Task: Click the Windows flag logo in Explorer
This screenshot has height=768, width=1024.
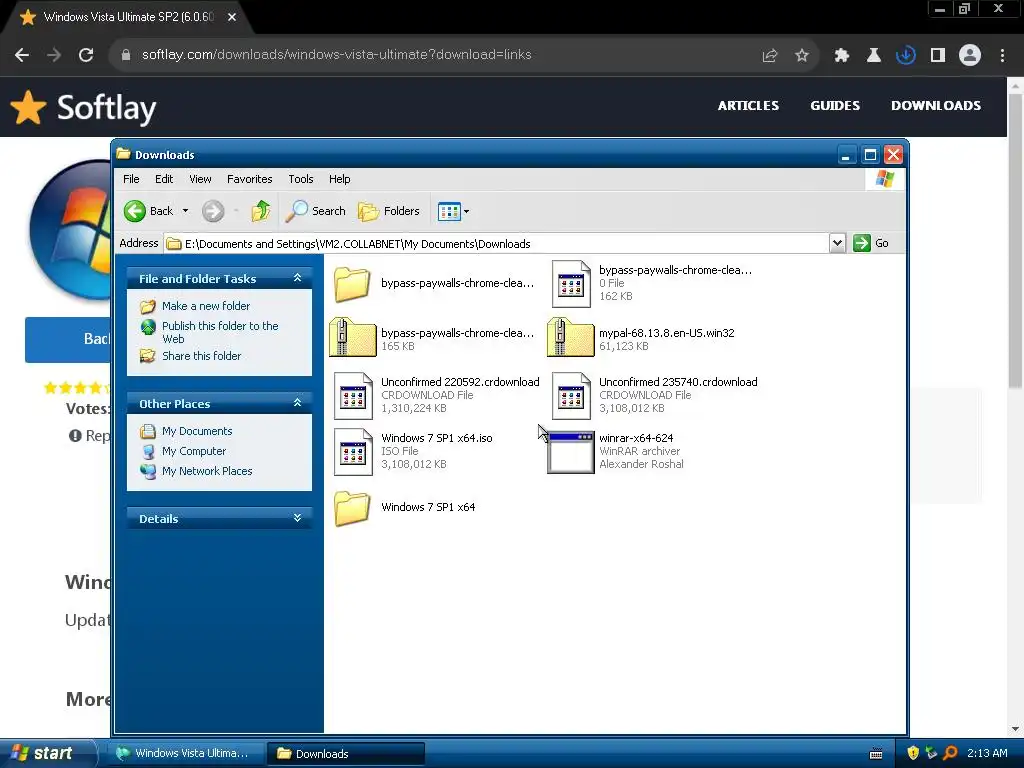Action: point(885,179)
